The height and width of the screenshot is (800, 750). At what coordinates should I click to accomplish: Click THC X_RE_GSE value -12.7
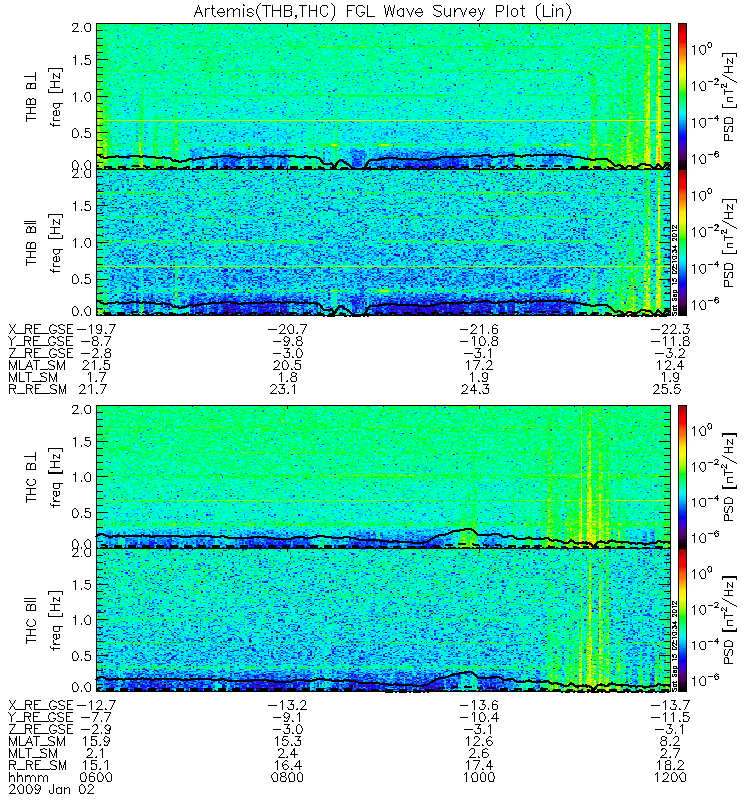96,705
